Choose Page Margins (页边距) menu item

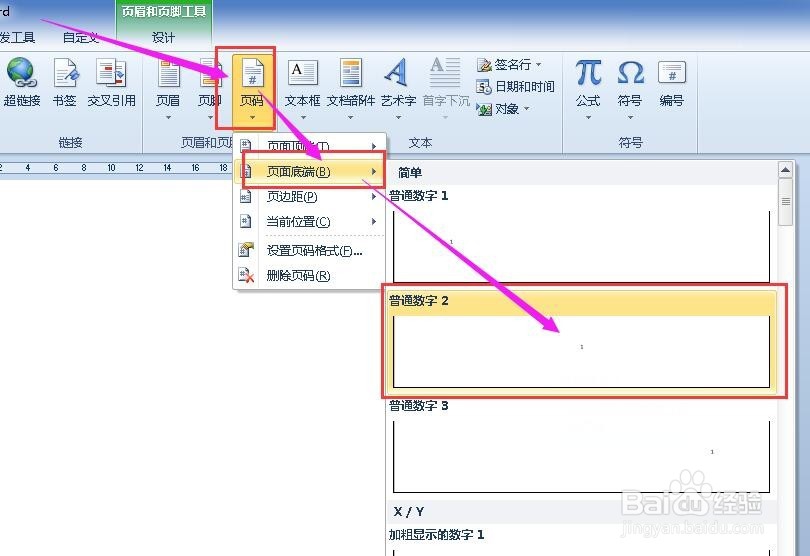point(309,196)
